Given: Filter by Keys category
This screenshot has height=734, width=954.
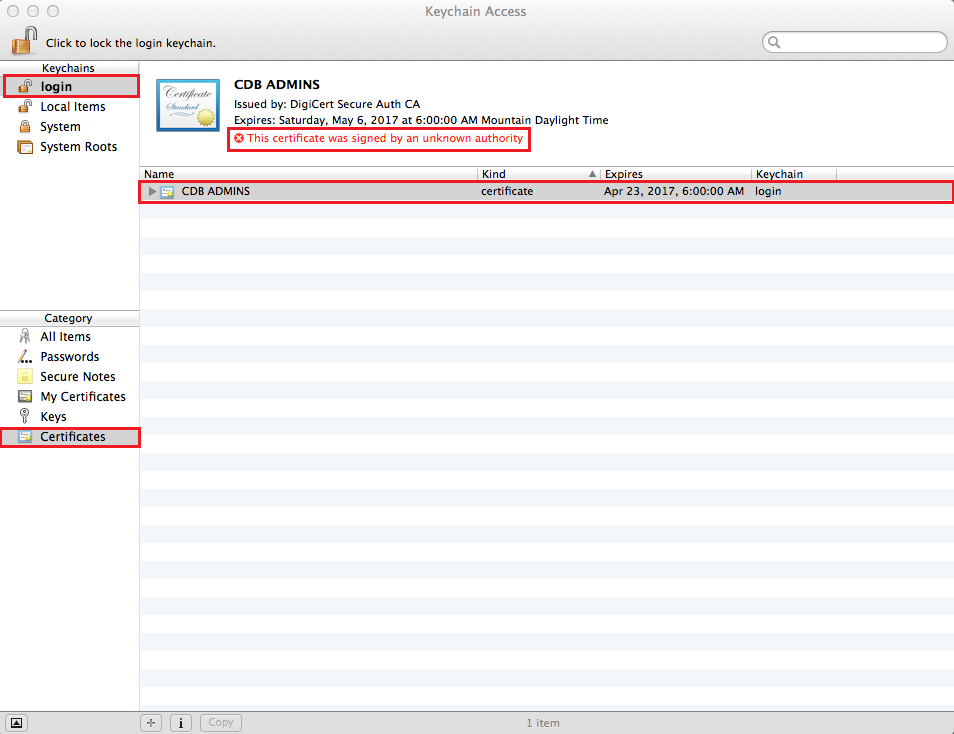Looking at the screenshot, I should pos(53,417).
